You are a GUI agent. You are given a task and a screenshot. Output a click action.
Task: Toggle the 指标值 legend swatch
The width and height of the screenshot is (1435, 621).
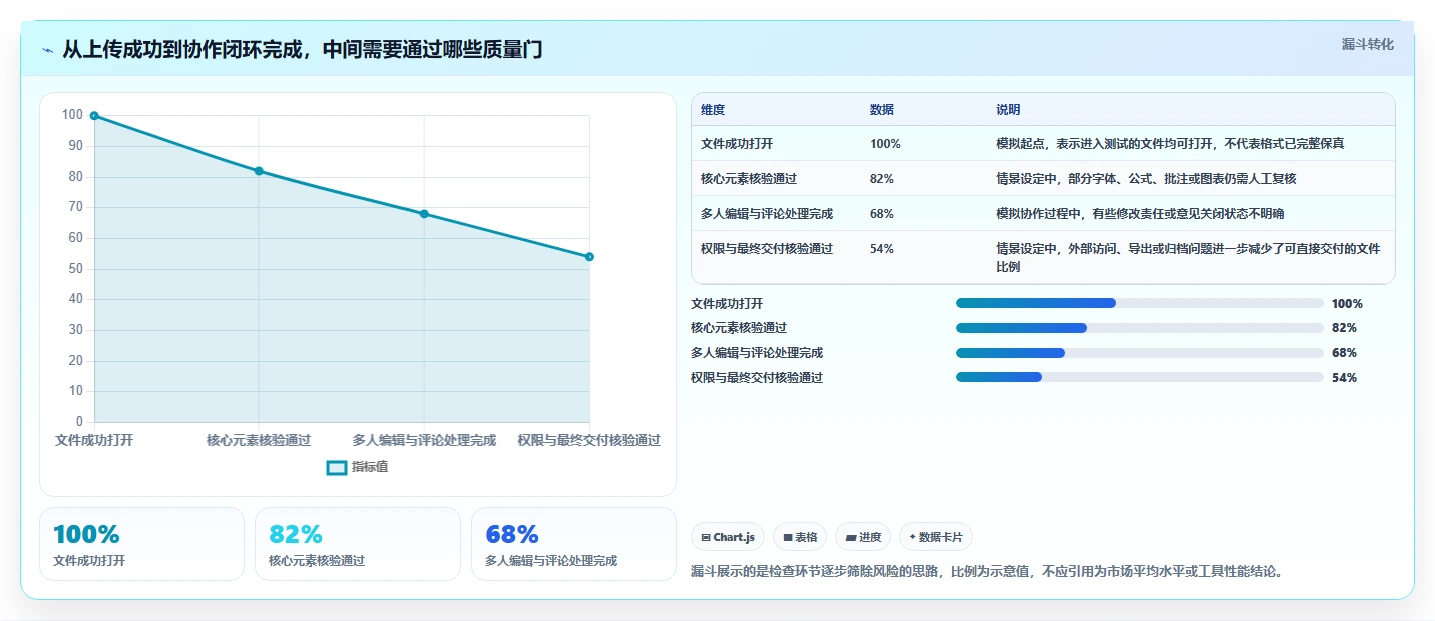[x=337, y=467]
